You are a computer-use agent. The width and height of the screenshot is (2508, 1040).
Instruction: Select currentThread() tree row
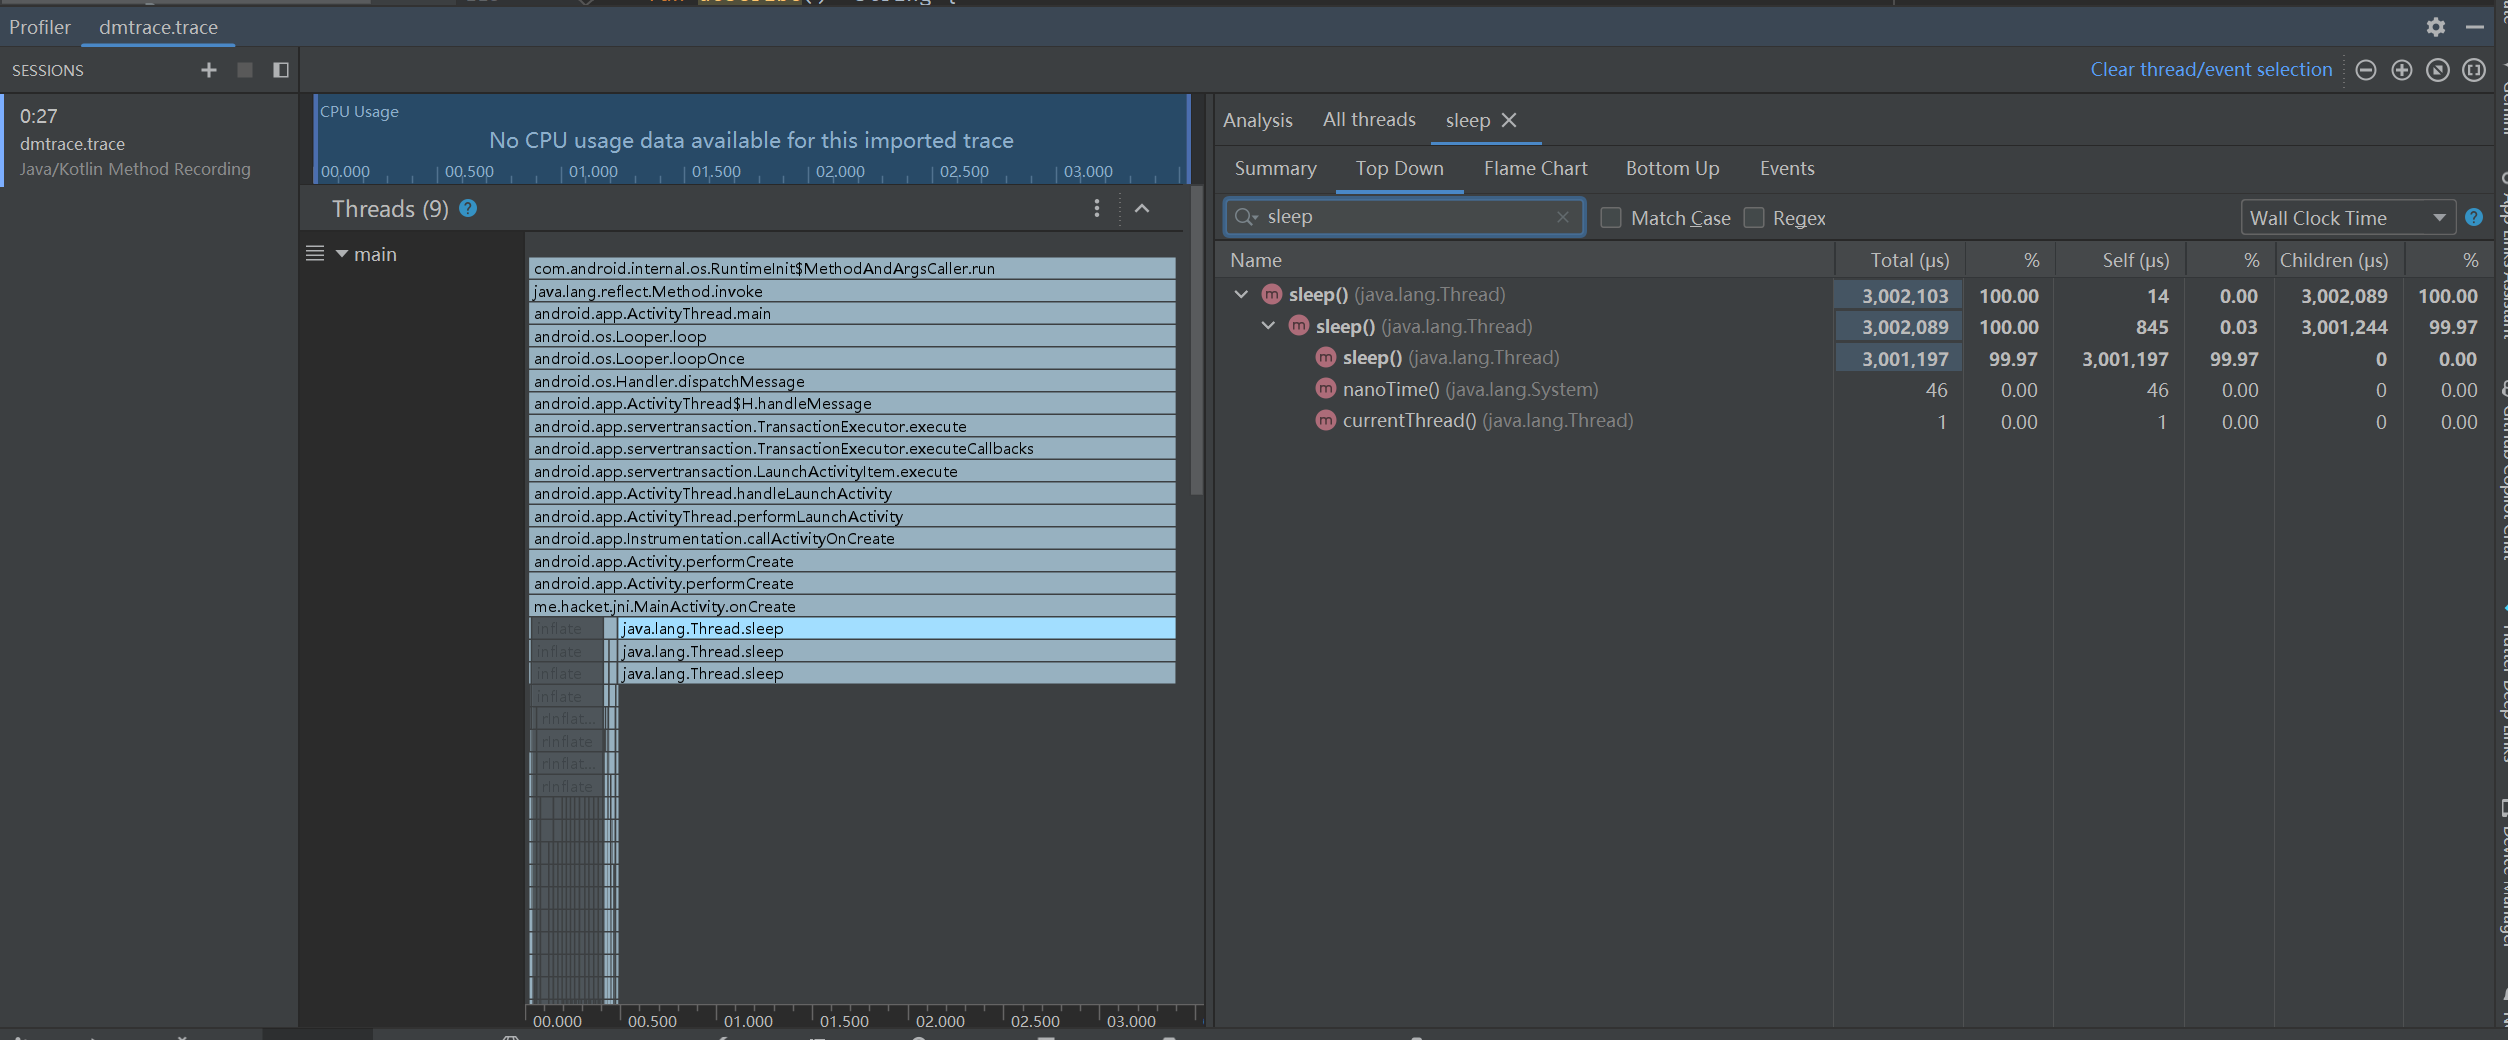tap(1853, 421)
